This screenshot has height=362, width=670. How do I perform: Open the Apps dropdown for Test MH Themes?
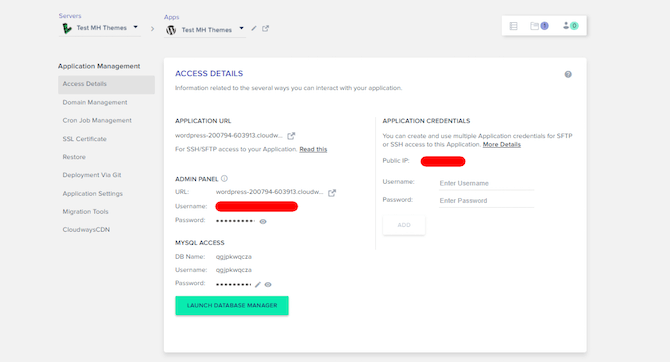click(x=205, y=30)
